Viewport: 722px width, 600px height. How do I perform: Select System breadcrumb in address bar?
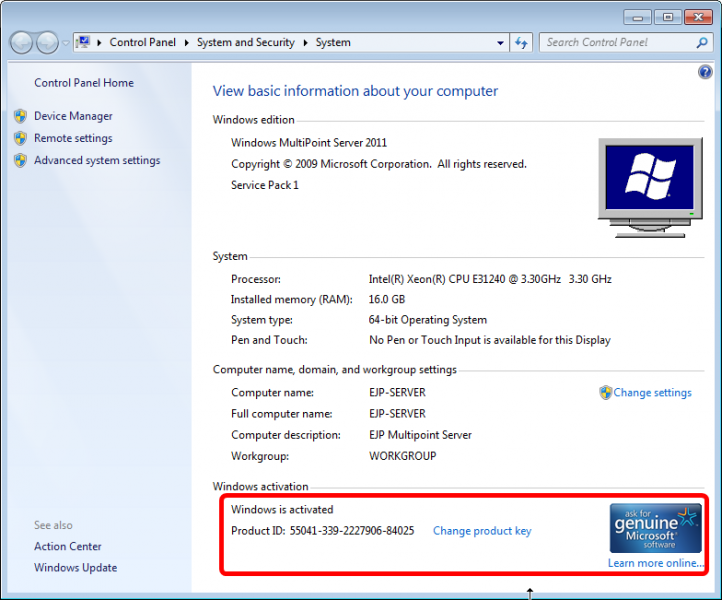pos(333,42)
